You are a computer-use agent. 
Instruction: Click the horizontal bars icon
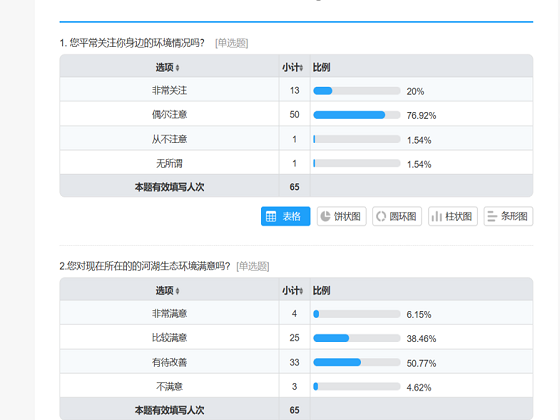pyautogui.click(x=492, y=216)
